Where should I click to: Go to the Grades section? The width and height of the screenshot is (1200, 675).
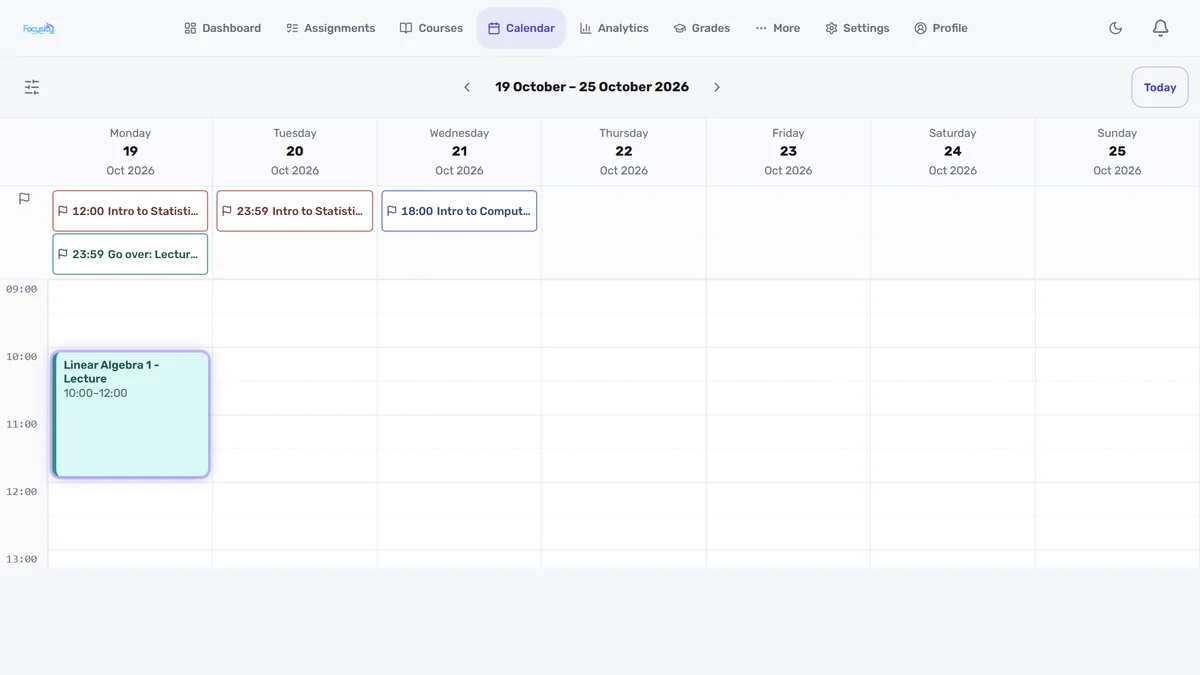[701, 28]
